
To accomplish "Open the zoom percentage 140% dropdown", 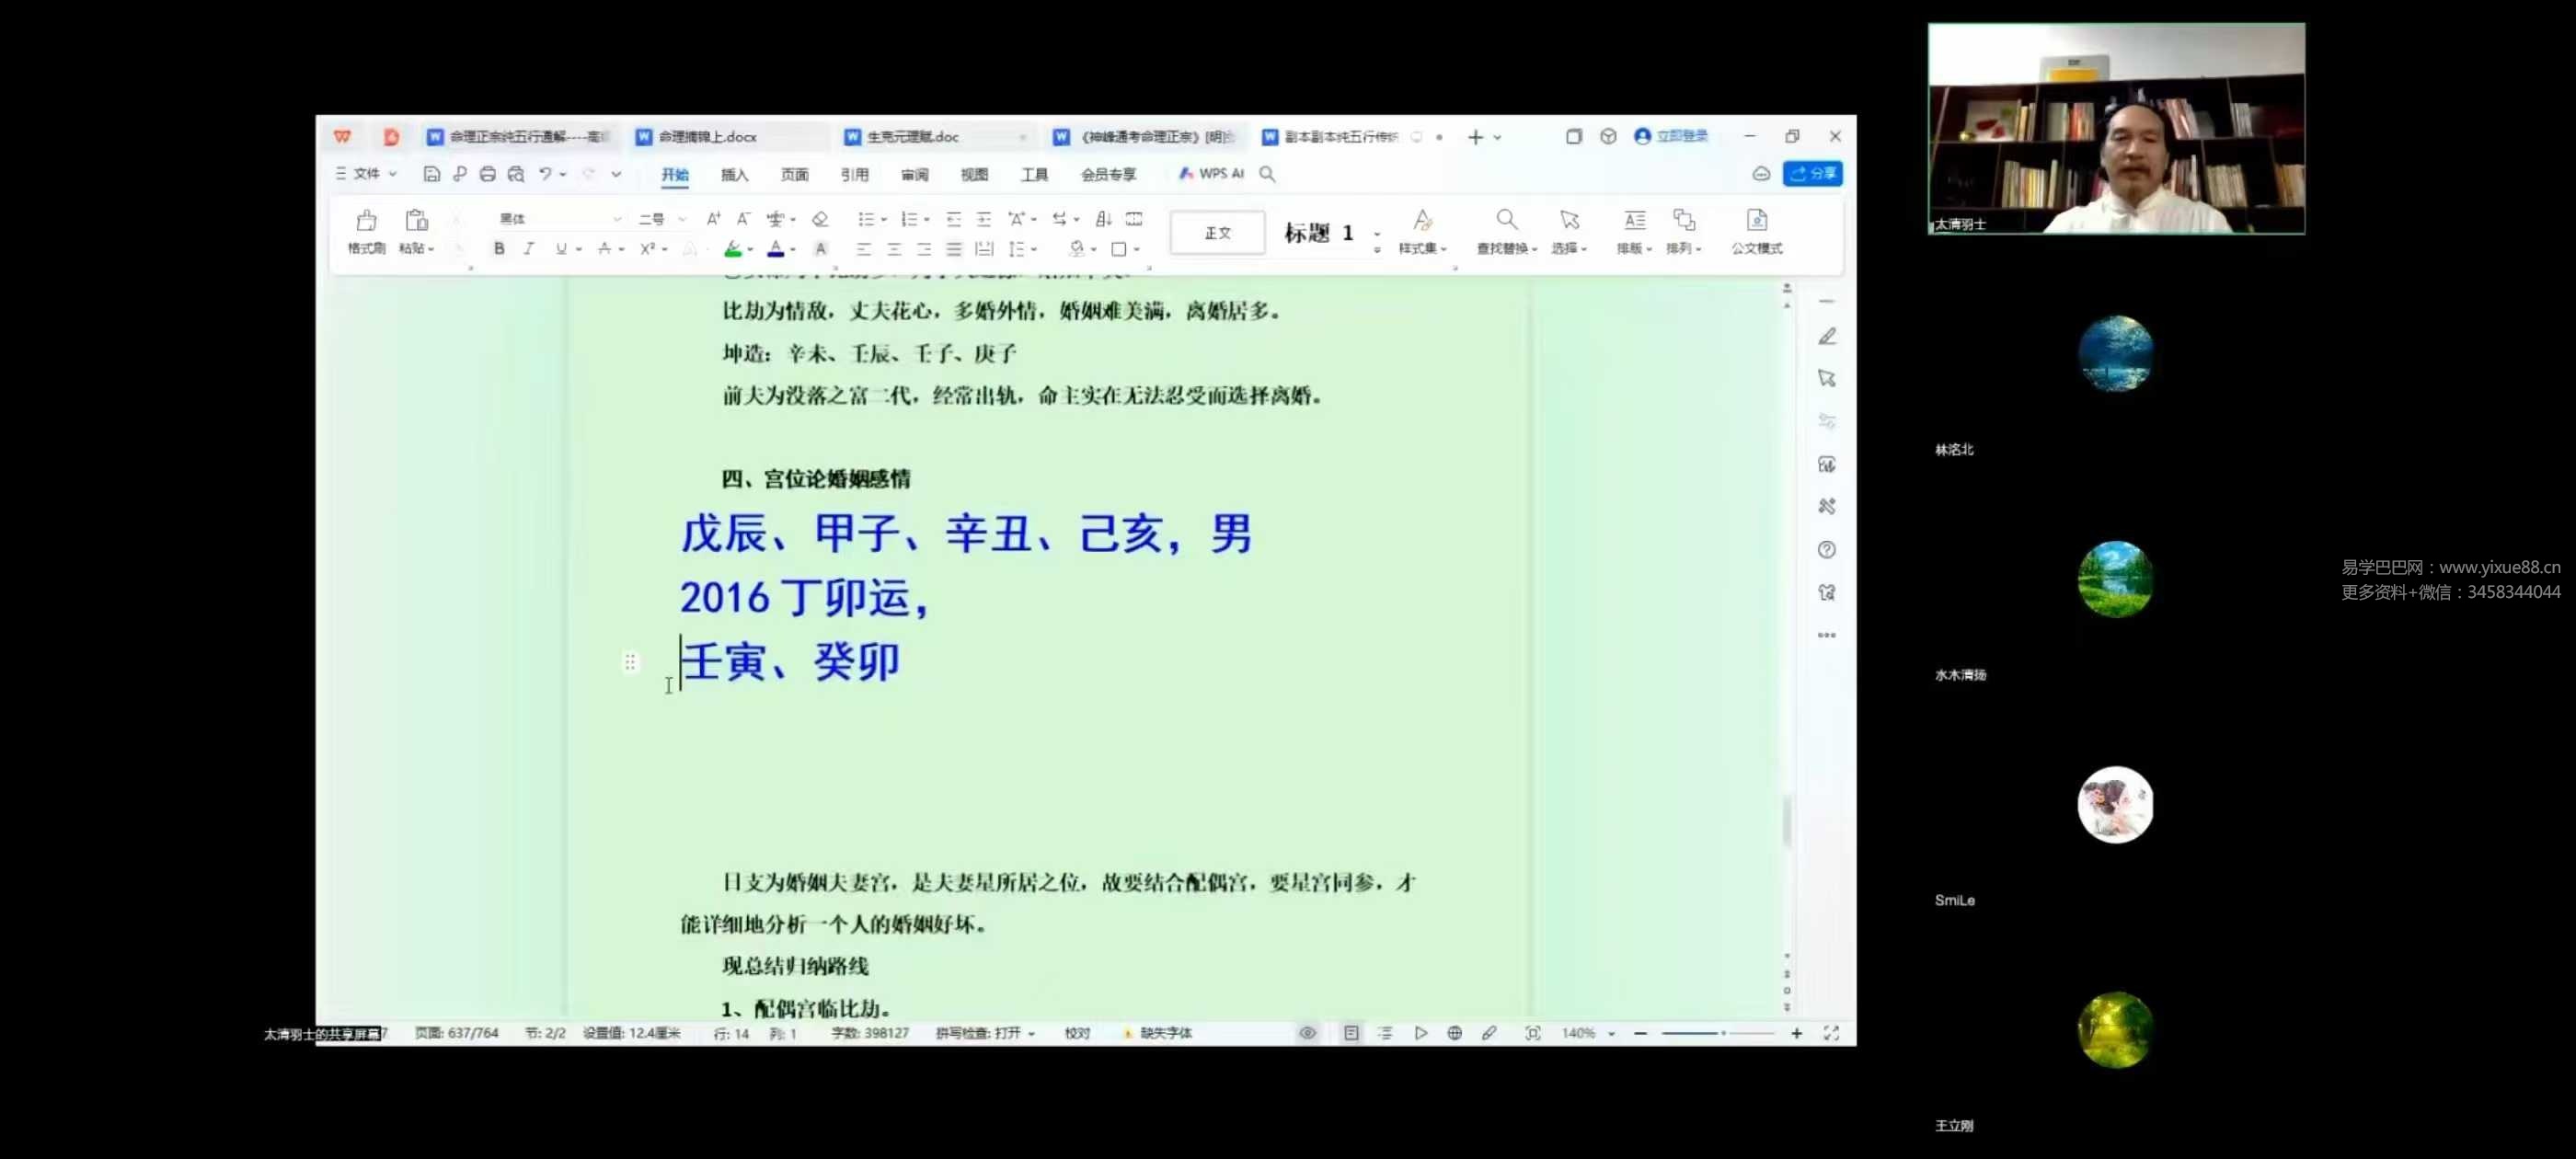I will pyautogui.click(x=1611, y=1033).
